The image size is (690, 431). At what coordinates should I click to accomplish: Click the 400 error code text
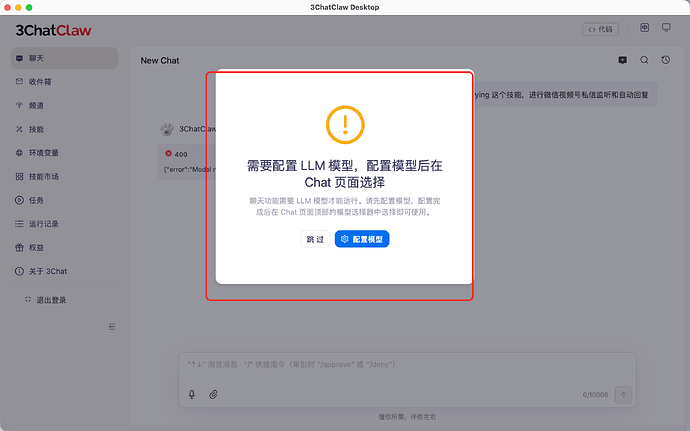[181, 155]
